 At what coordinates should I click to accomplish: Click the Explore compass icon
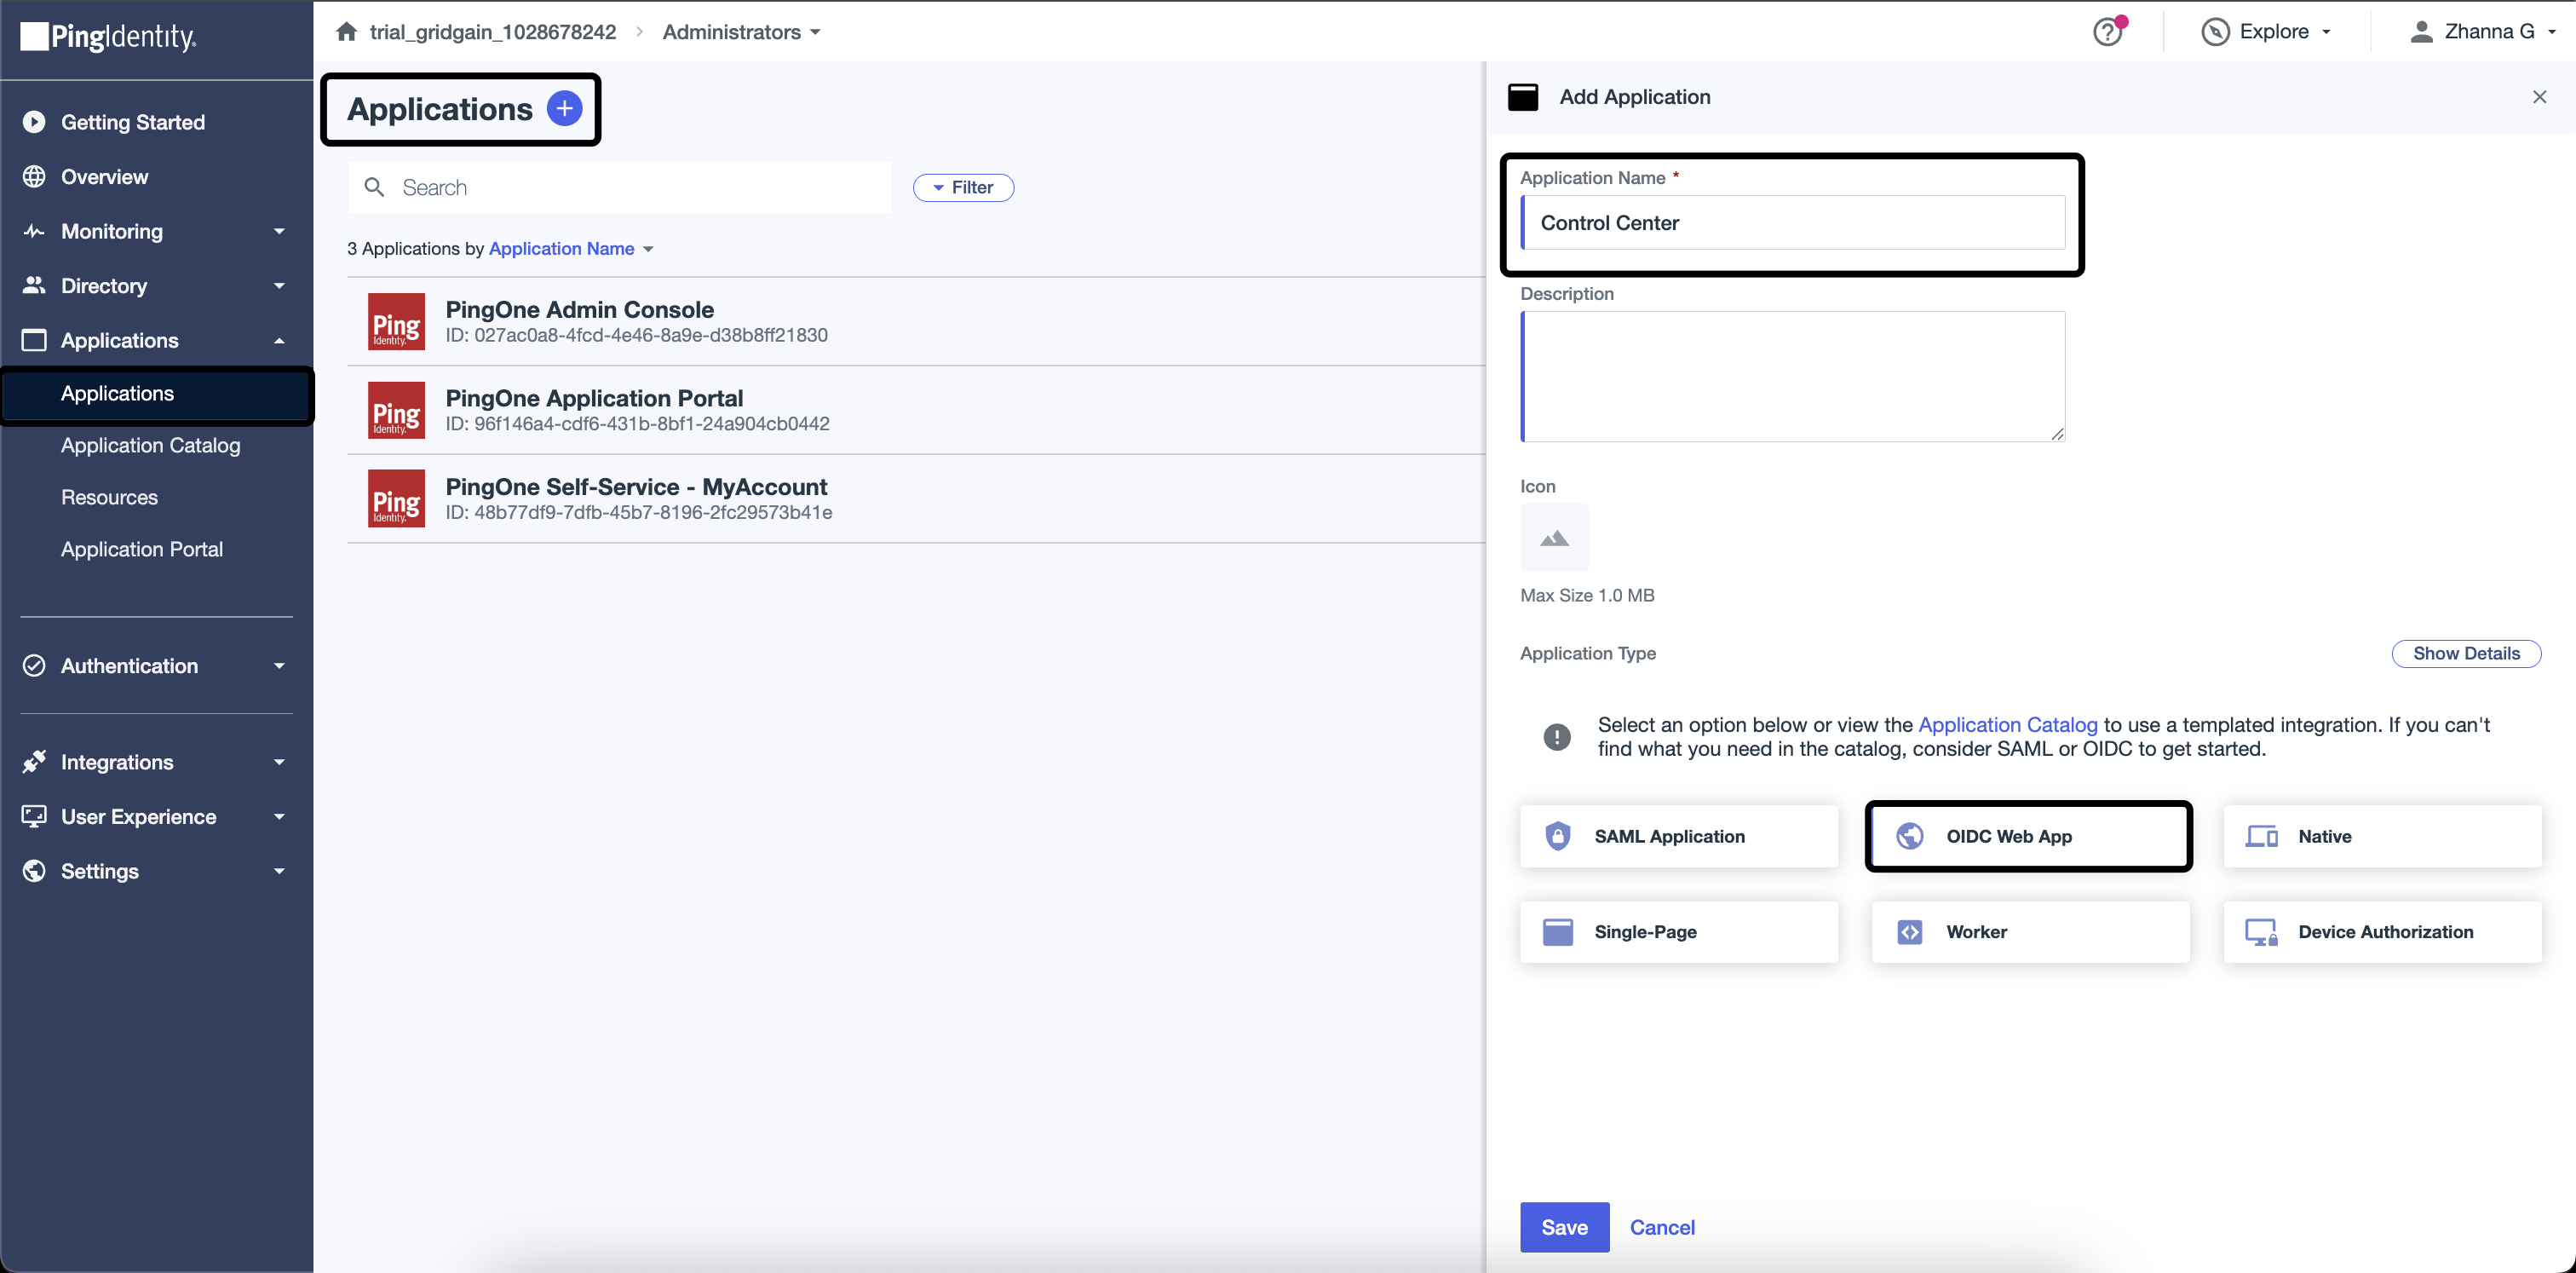tap(2215, 32)
